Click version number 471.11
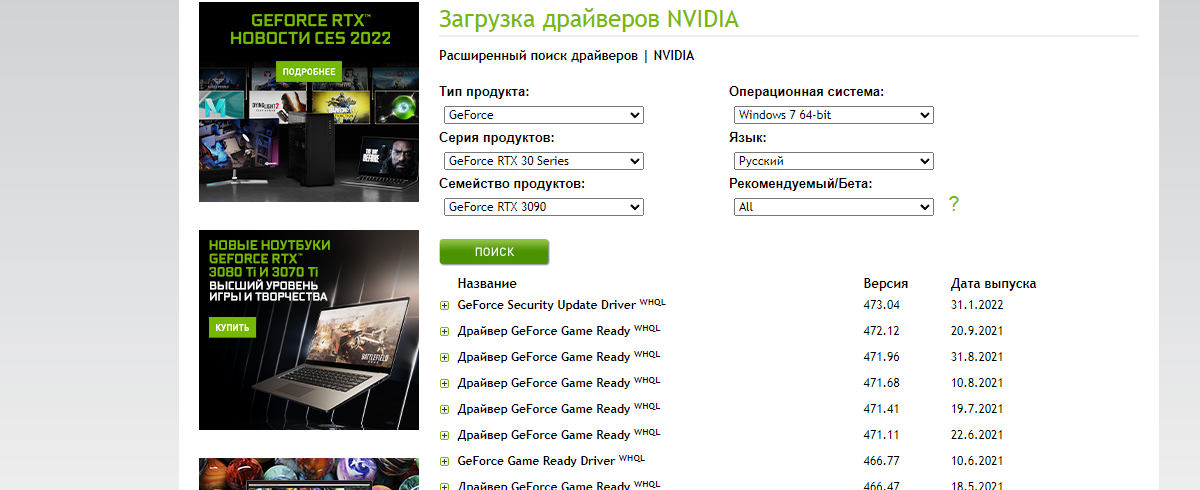The image size is (1200, 490). [882, 434]
